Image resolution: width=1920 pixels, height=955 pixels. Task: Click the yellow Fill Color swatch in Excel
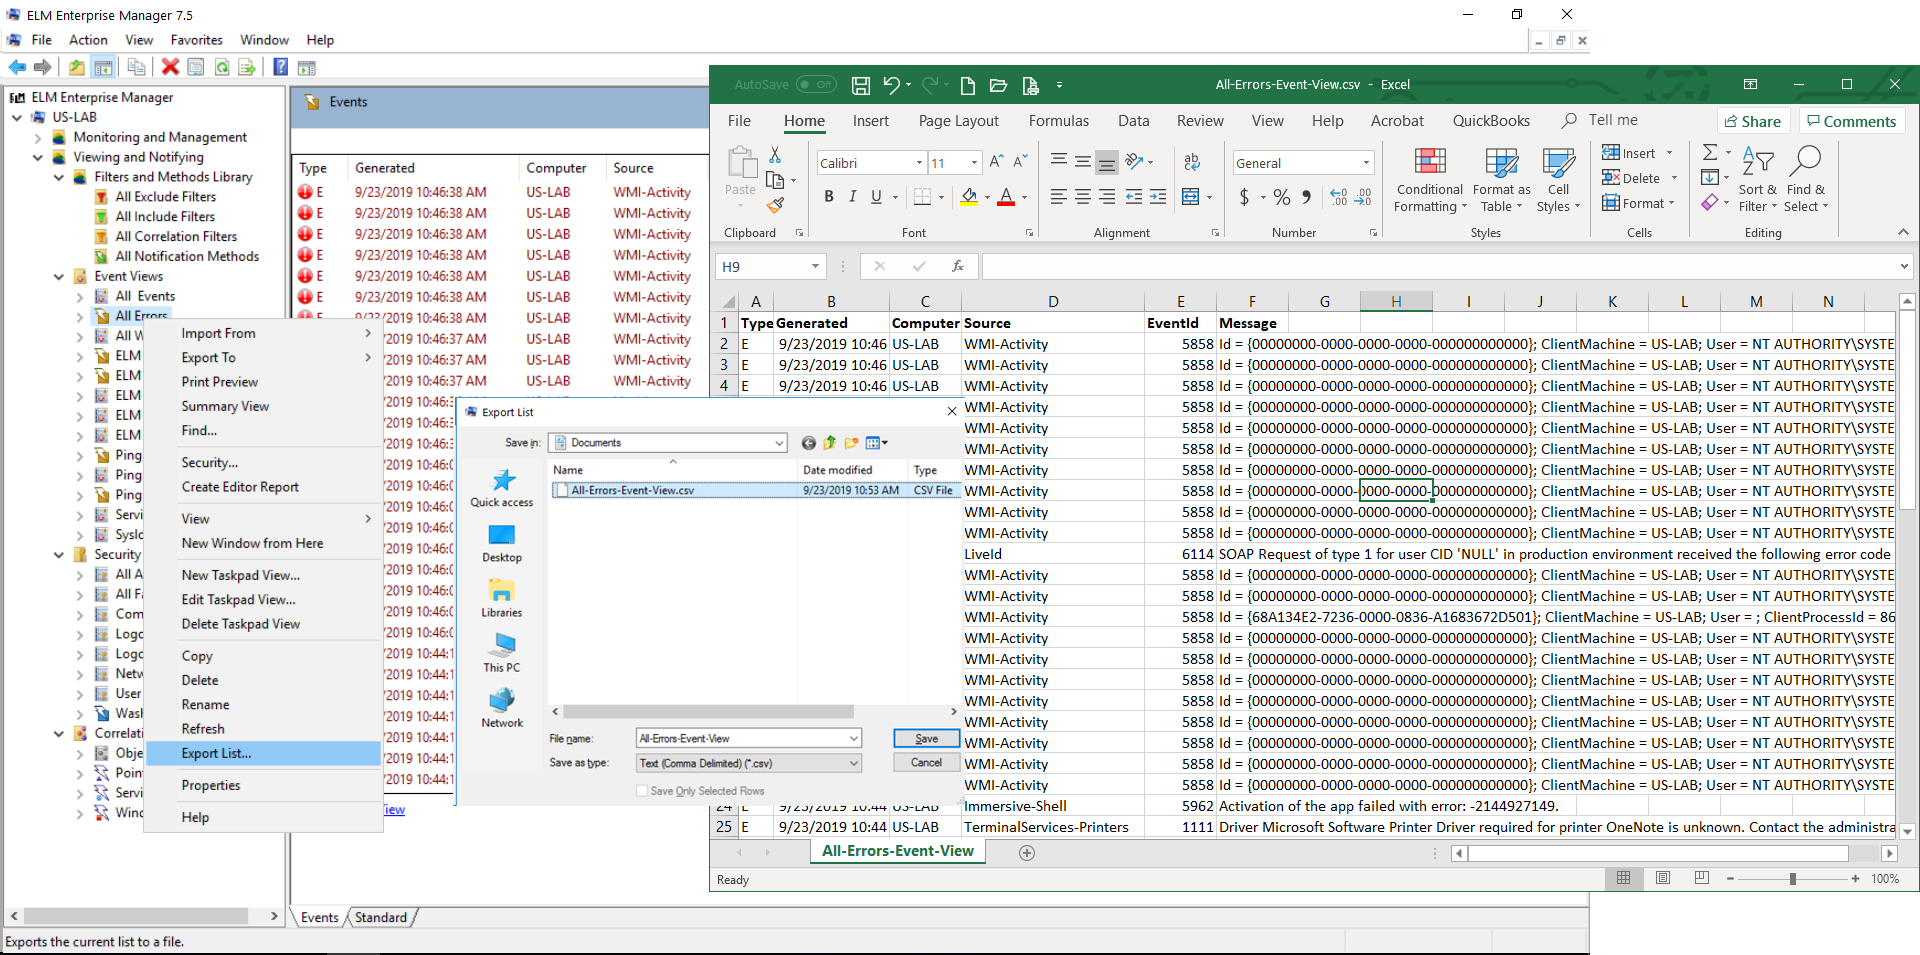pos(968,197)
